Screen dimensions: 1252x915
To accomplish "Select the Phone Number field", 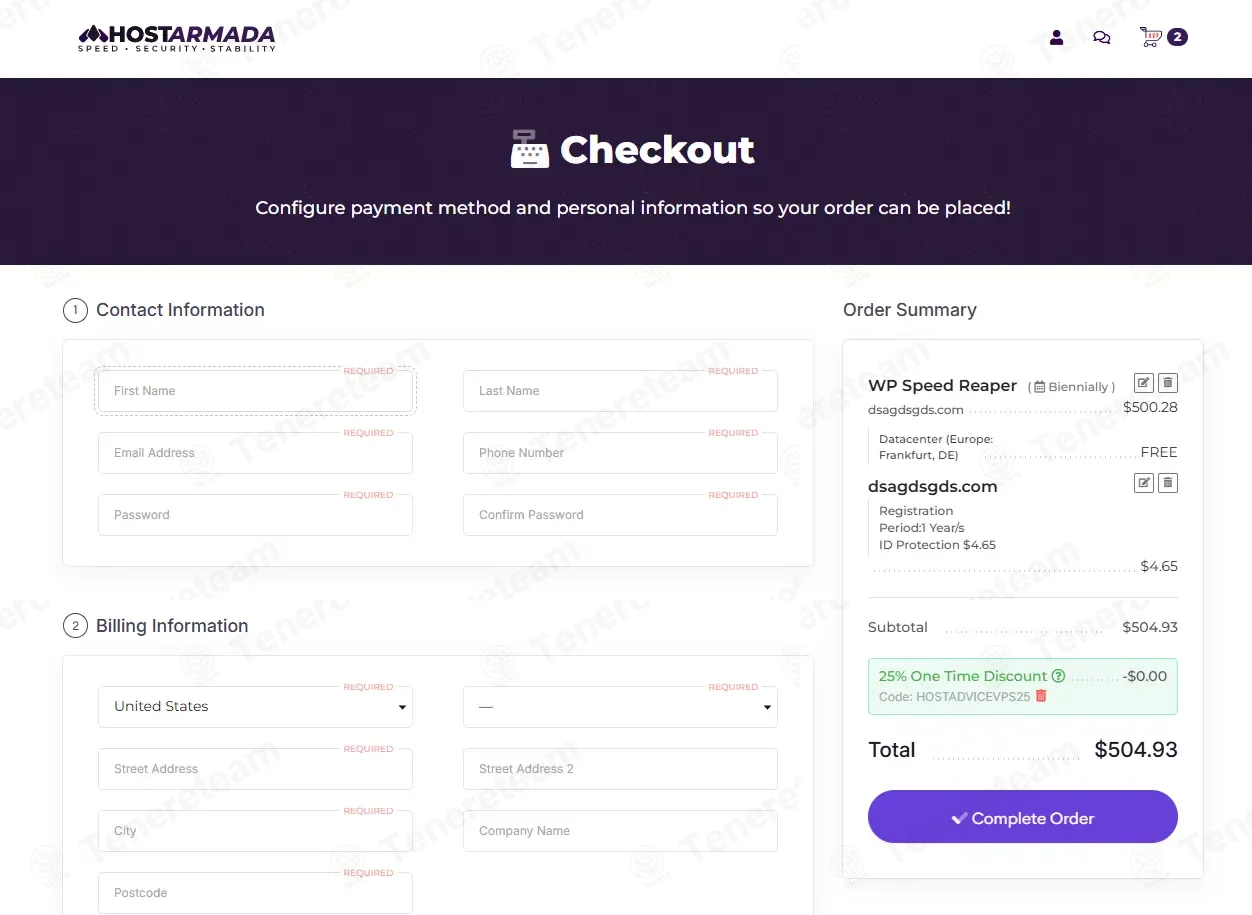I will (x=620, y=453).
